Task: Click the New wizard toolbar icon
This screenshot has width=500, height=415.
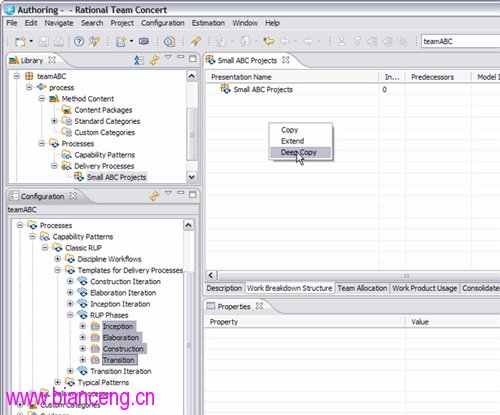Action: 20,41
